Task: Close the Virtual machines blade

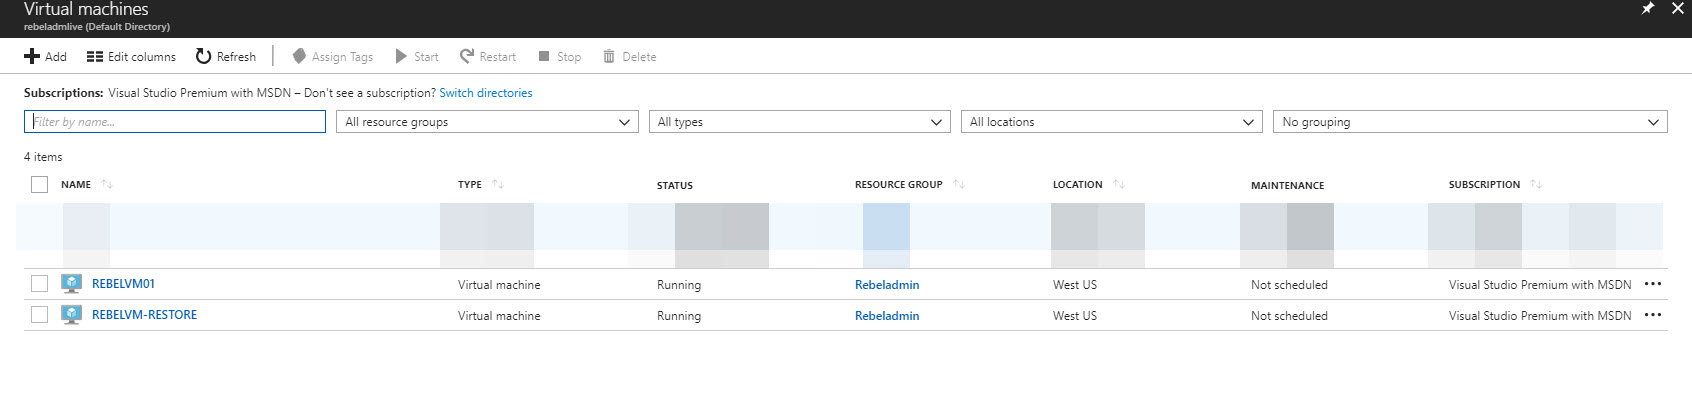Action: [1678, 8]
